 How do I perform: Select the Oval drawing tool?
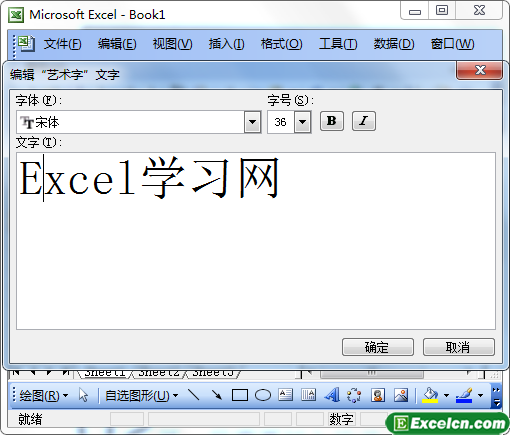(x=263, y=395)
